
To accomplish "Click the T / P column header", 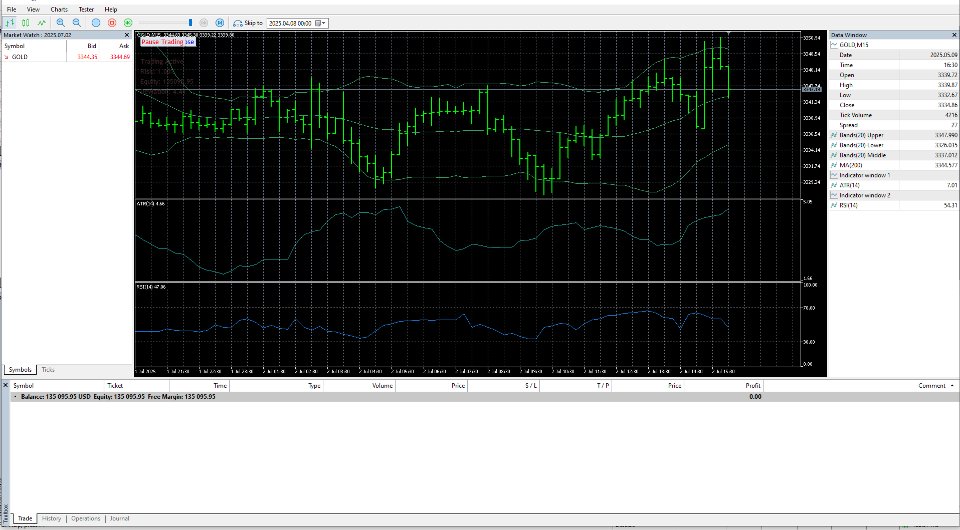I will pos(603,386).
